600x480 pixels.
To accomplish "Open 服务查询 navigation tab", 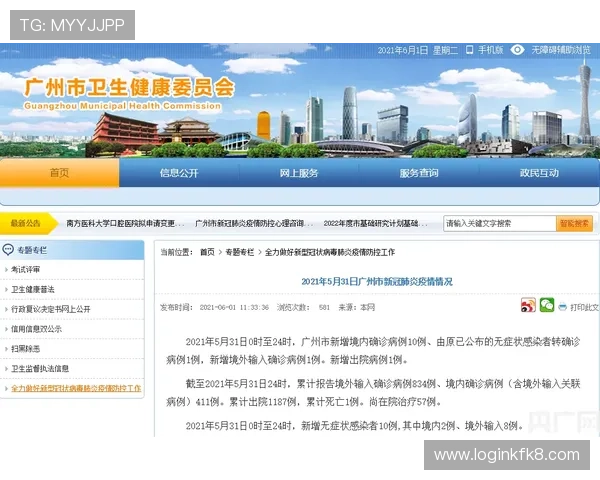I will coord(419,173).
